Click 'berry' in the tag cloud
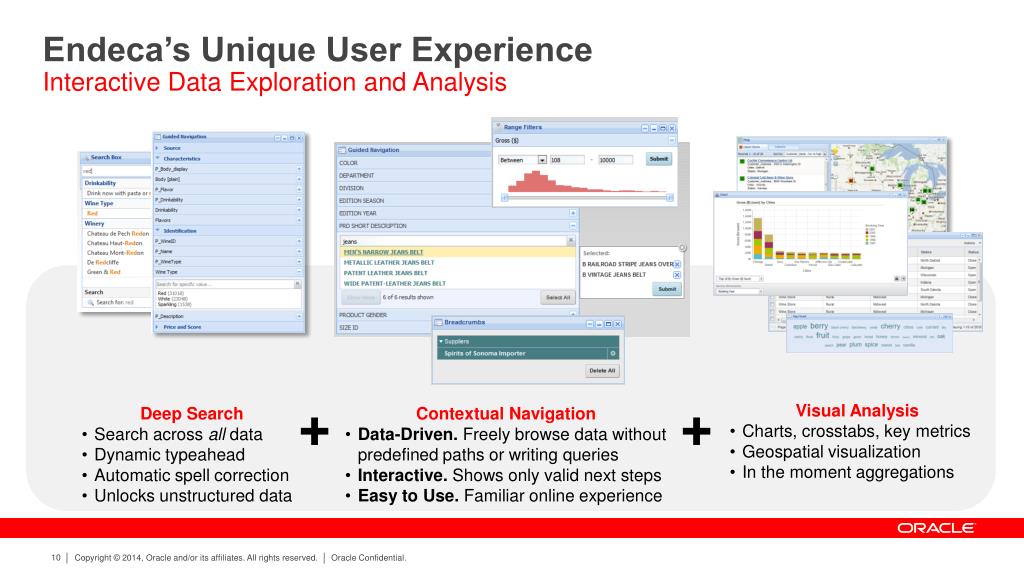 click(x=819, y=326)
